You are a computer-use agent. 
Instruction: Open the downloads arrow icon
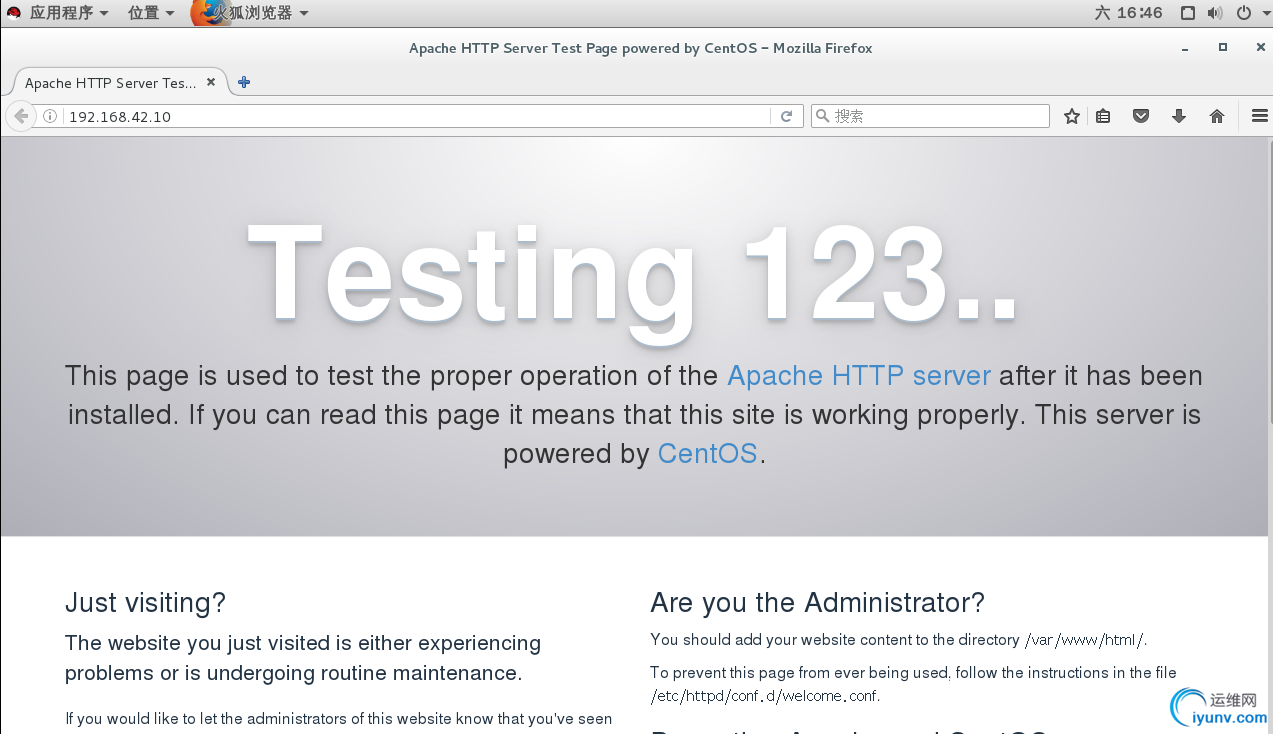pos(1179,116)
